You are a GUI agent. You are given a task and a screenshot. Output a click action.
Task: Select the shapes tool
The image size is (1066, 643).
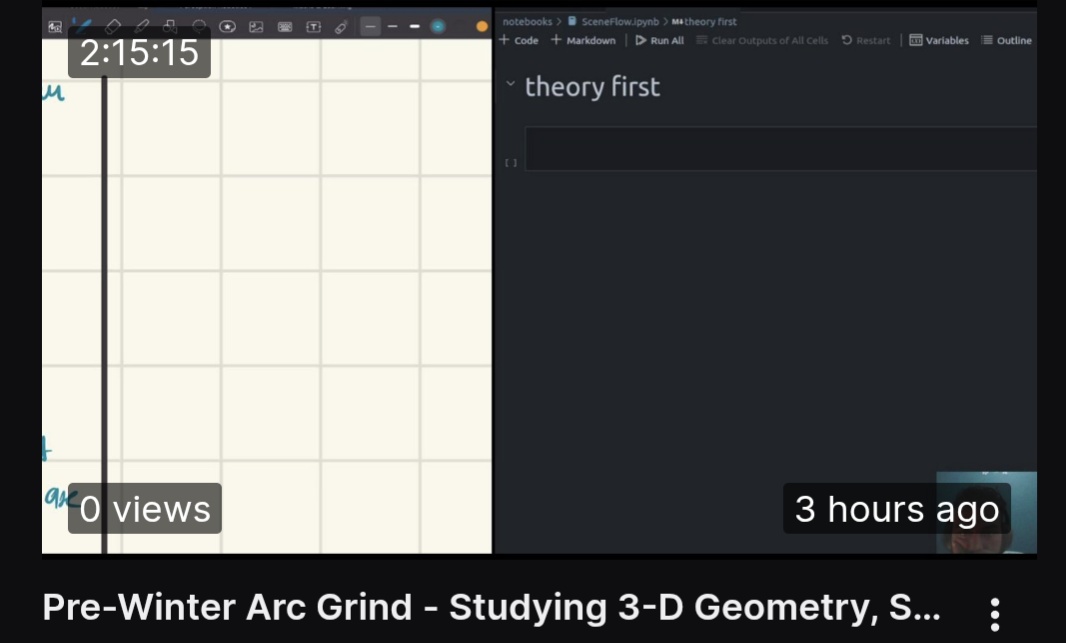(170, 27)
